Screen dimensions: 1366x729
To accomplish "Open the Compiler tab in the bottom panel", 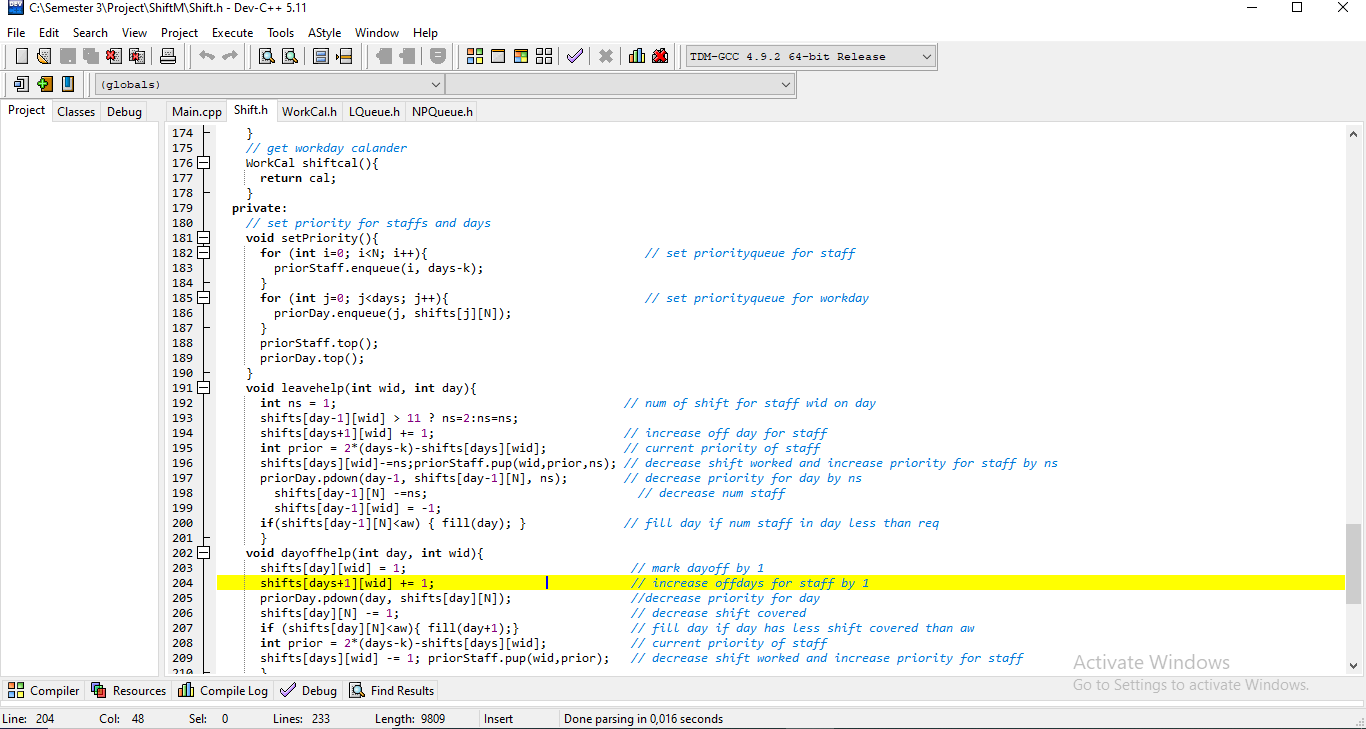I will pos(44,690).
